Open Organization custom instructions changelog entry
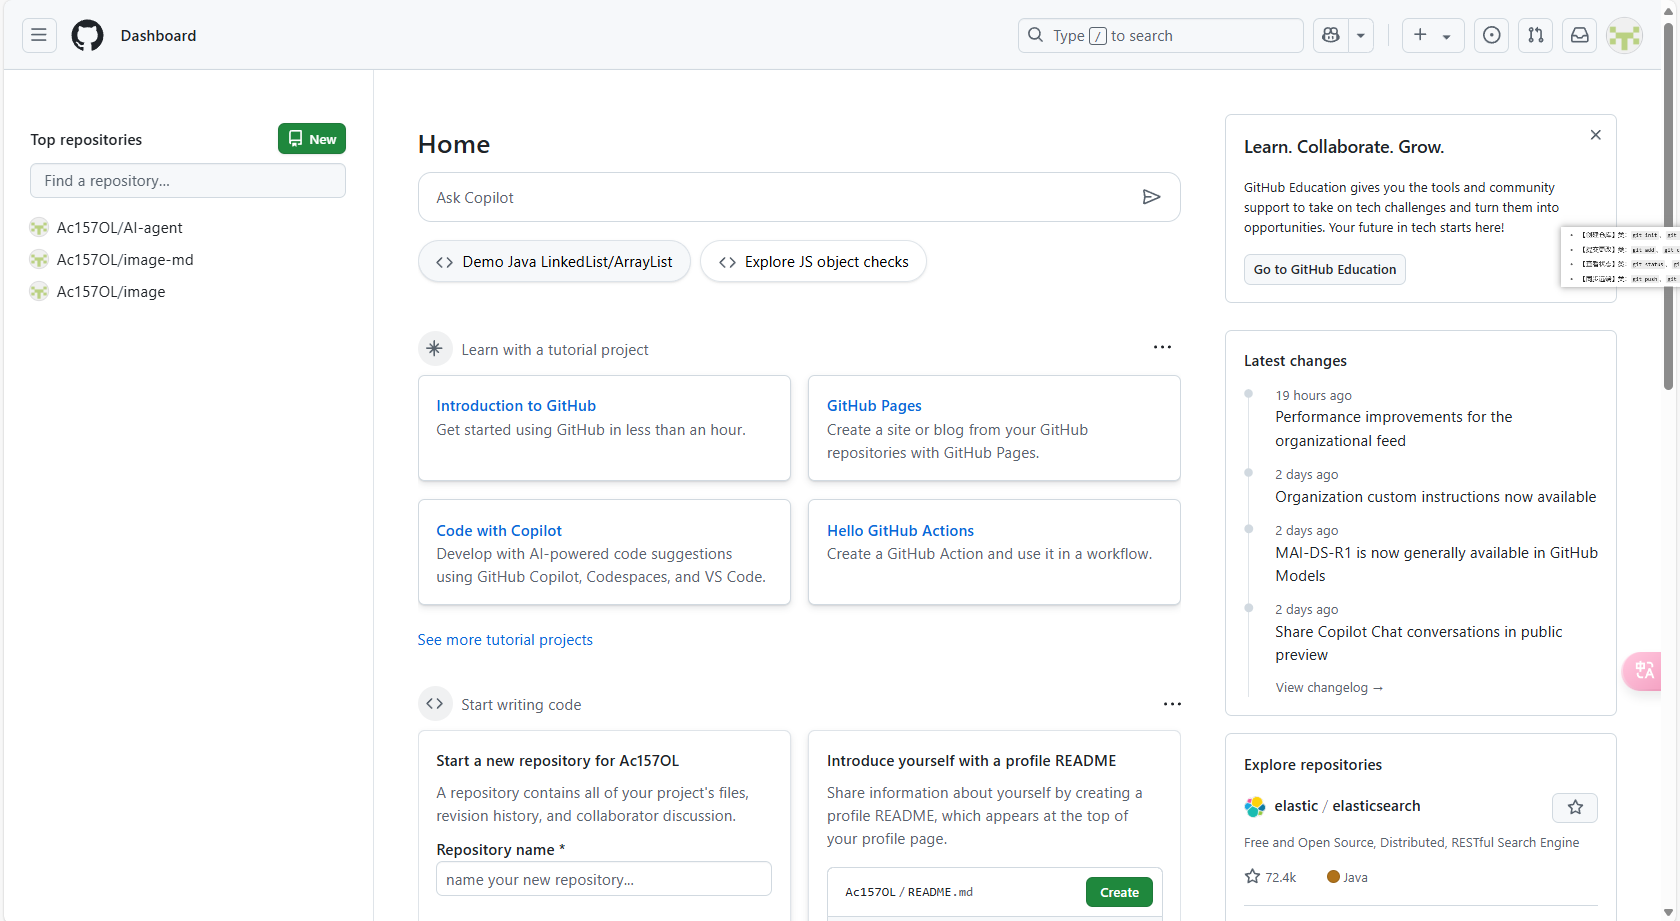The width and height of the screenshot is (1680, 921). click(x=1435, y=497)
